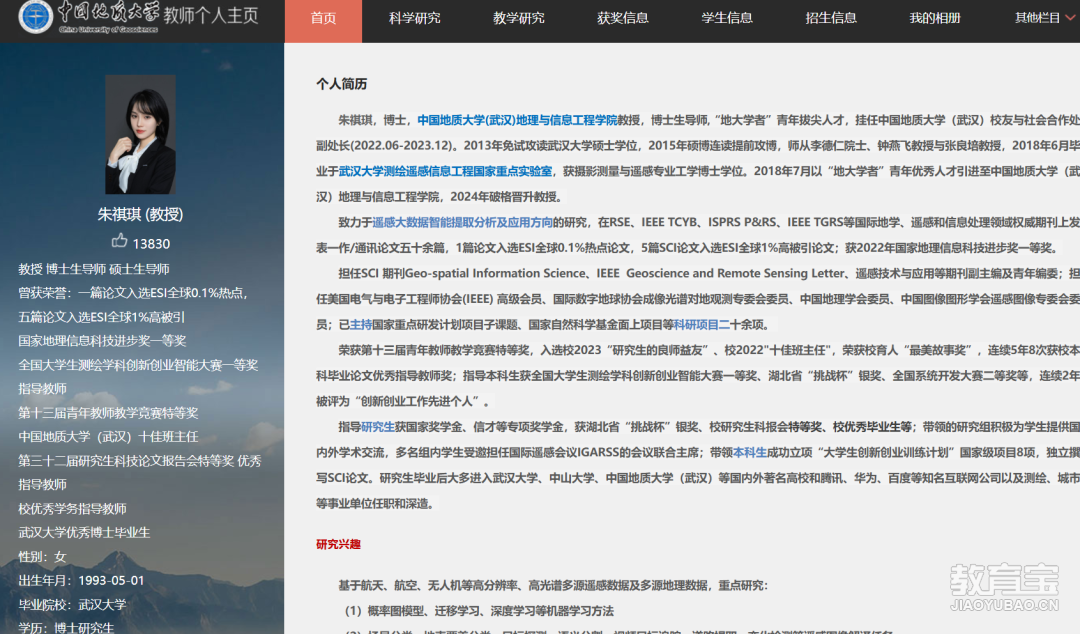The height and width of the screenshot is (634, 1080).
Task: Click the sidebar text 中国地质大学（武汉）十佳班主任
Action: (x=108, y=437)
